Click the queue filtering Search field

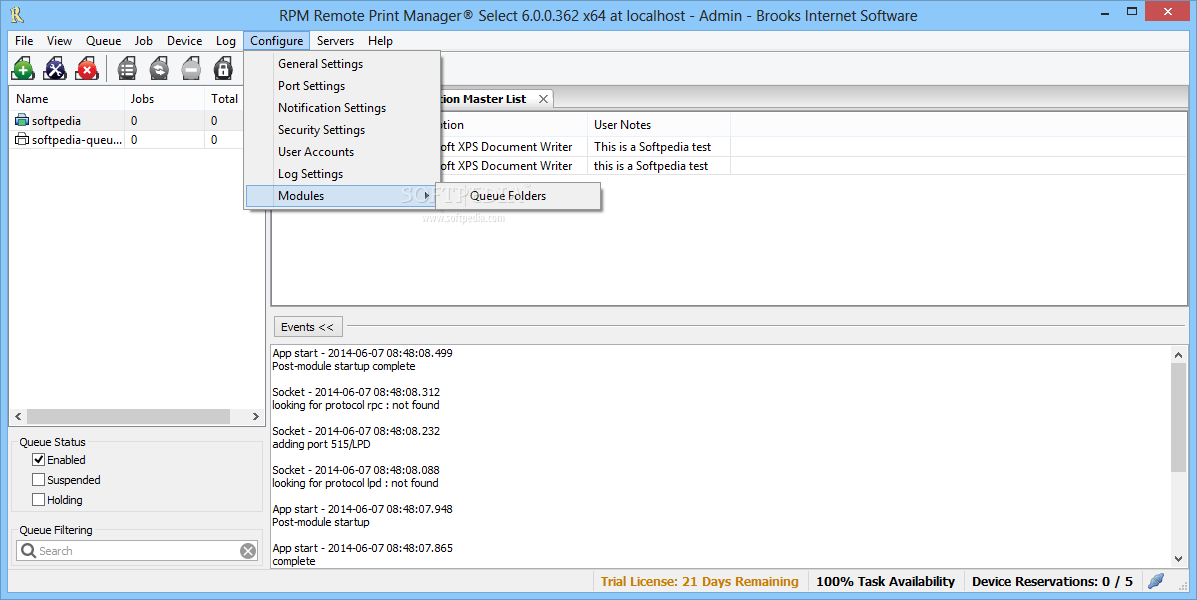pyautogui.click(x=137, y=550)
